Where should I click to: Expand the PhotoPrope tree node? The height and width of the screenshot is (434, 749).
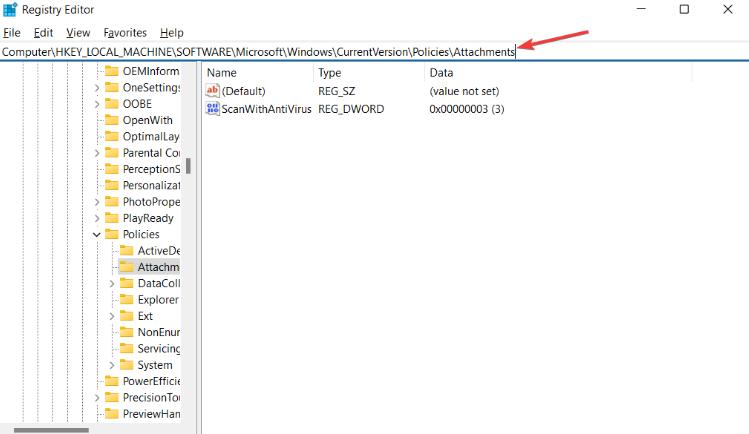[x=97, y=202]
